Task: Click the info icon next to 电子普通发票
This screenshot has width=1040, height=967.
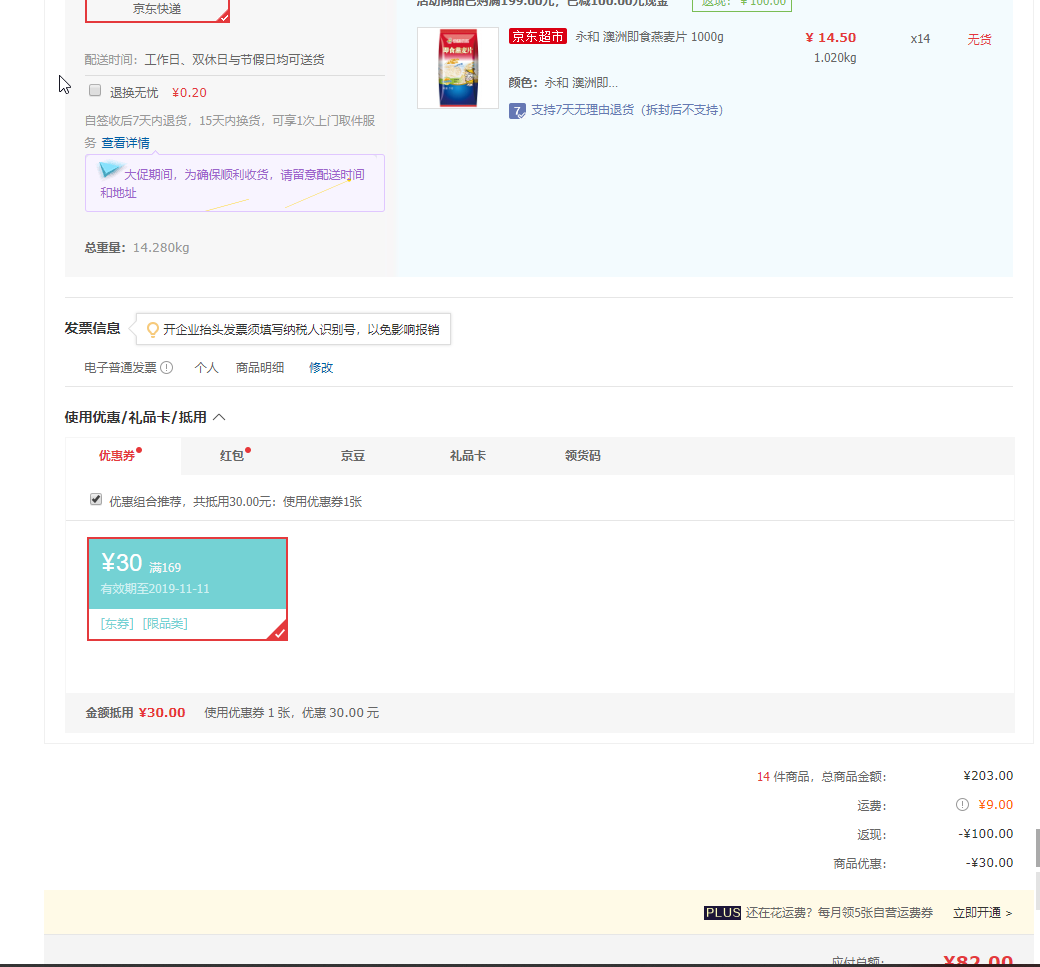Action: click(167, 367)
